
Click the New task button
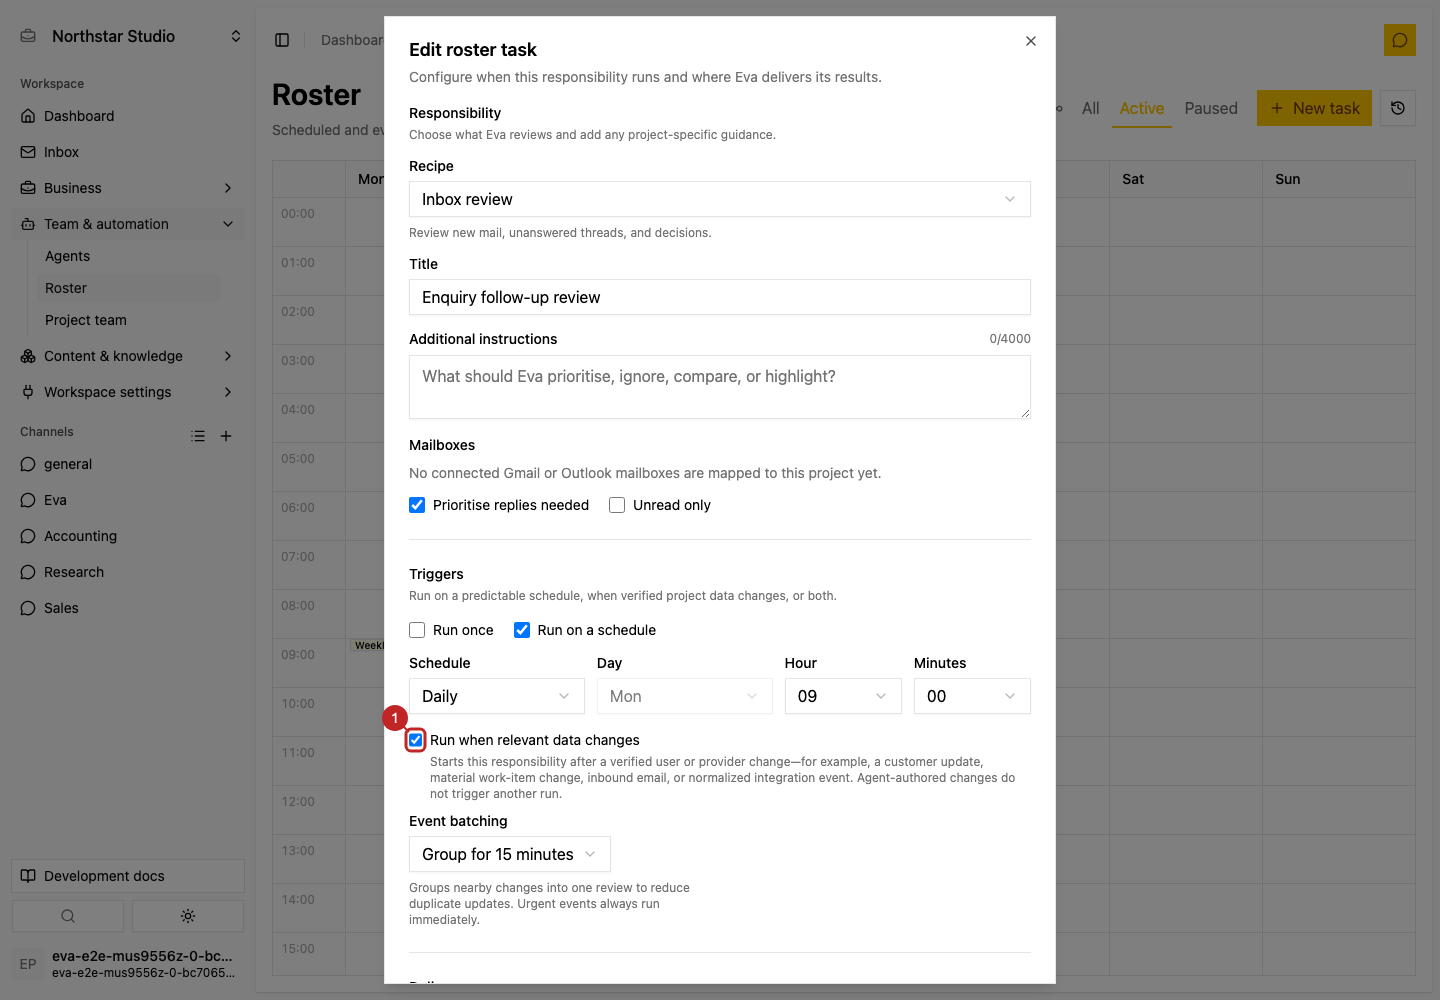(x=1314, y=108)
